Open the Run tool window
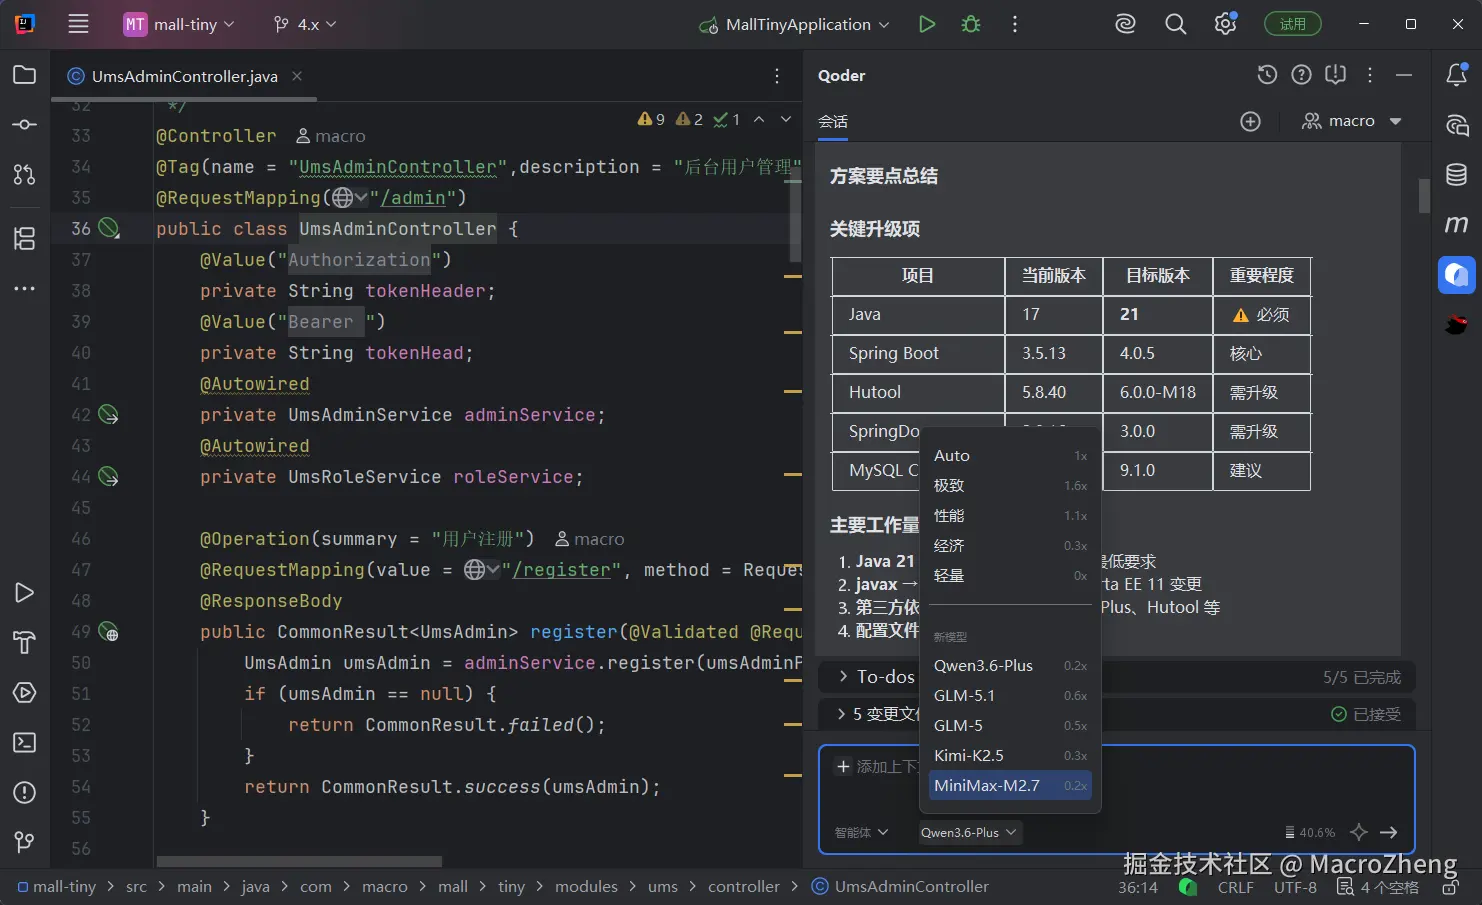 pos(25,593)
